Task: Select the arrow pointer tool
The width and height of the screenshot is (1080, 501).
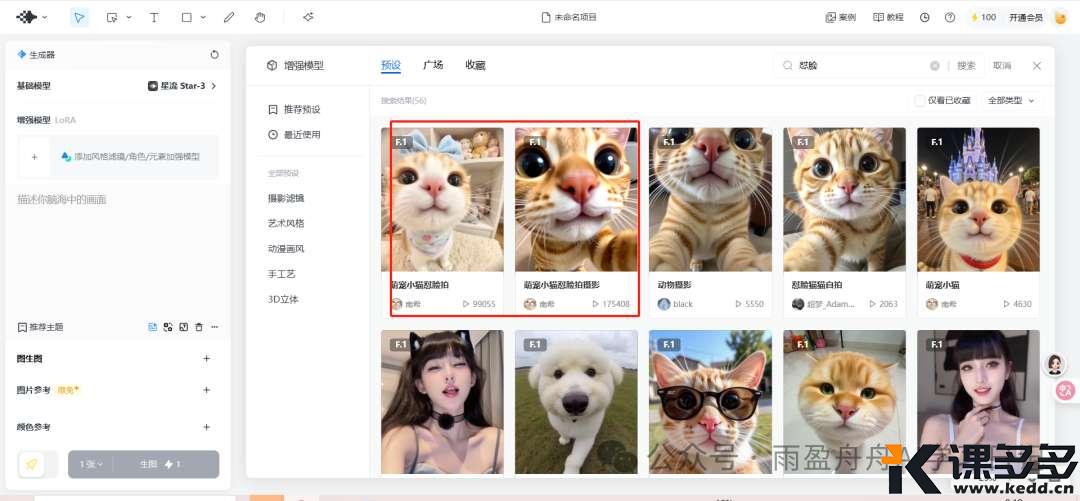Action: click(79, 17)
